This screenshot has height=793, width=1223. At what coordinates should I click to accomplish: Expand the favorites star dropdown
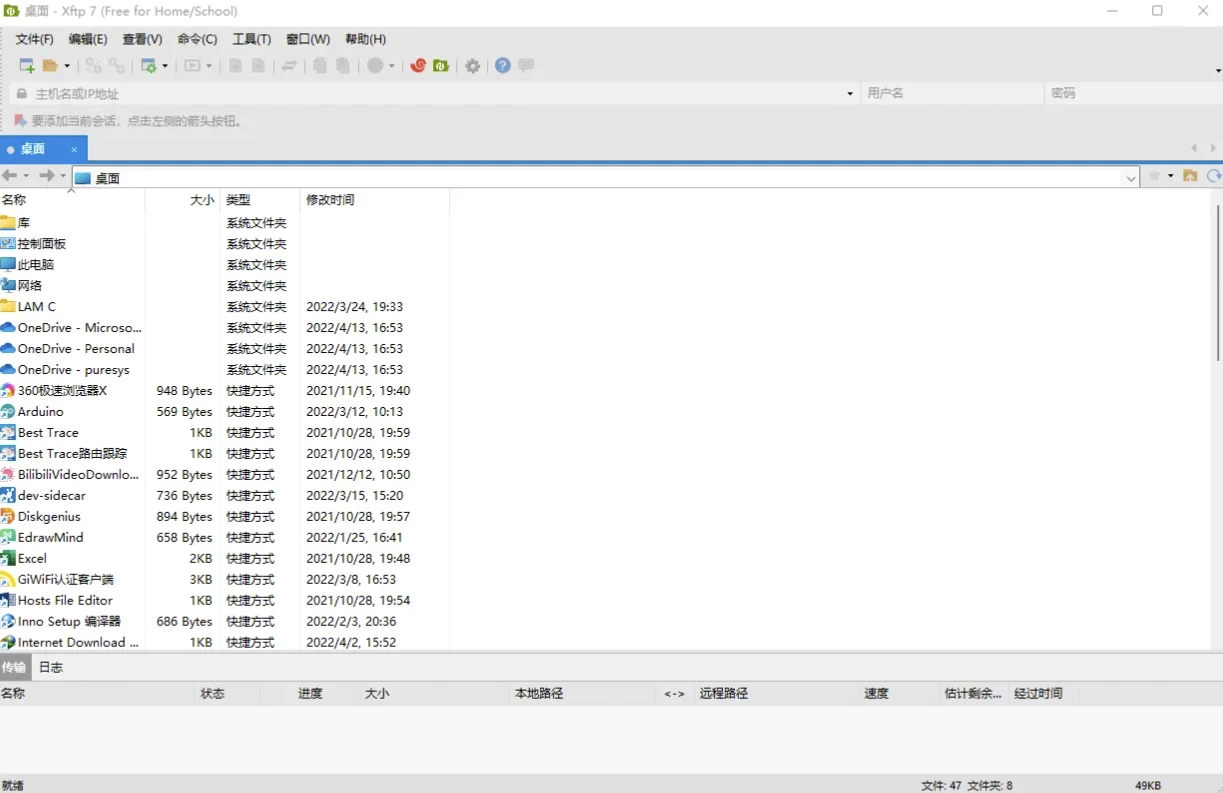(1171, 177)
